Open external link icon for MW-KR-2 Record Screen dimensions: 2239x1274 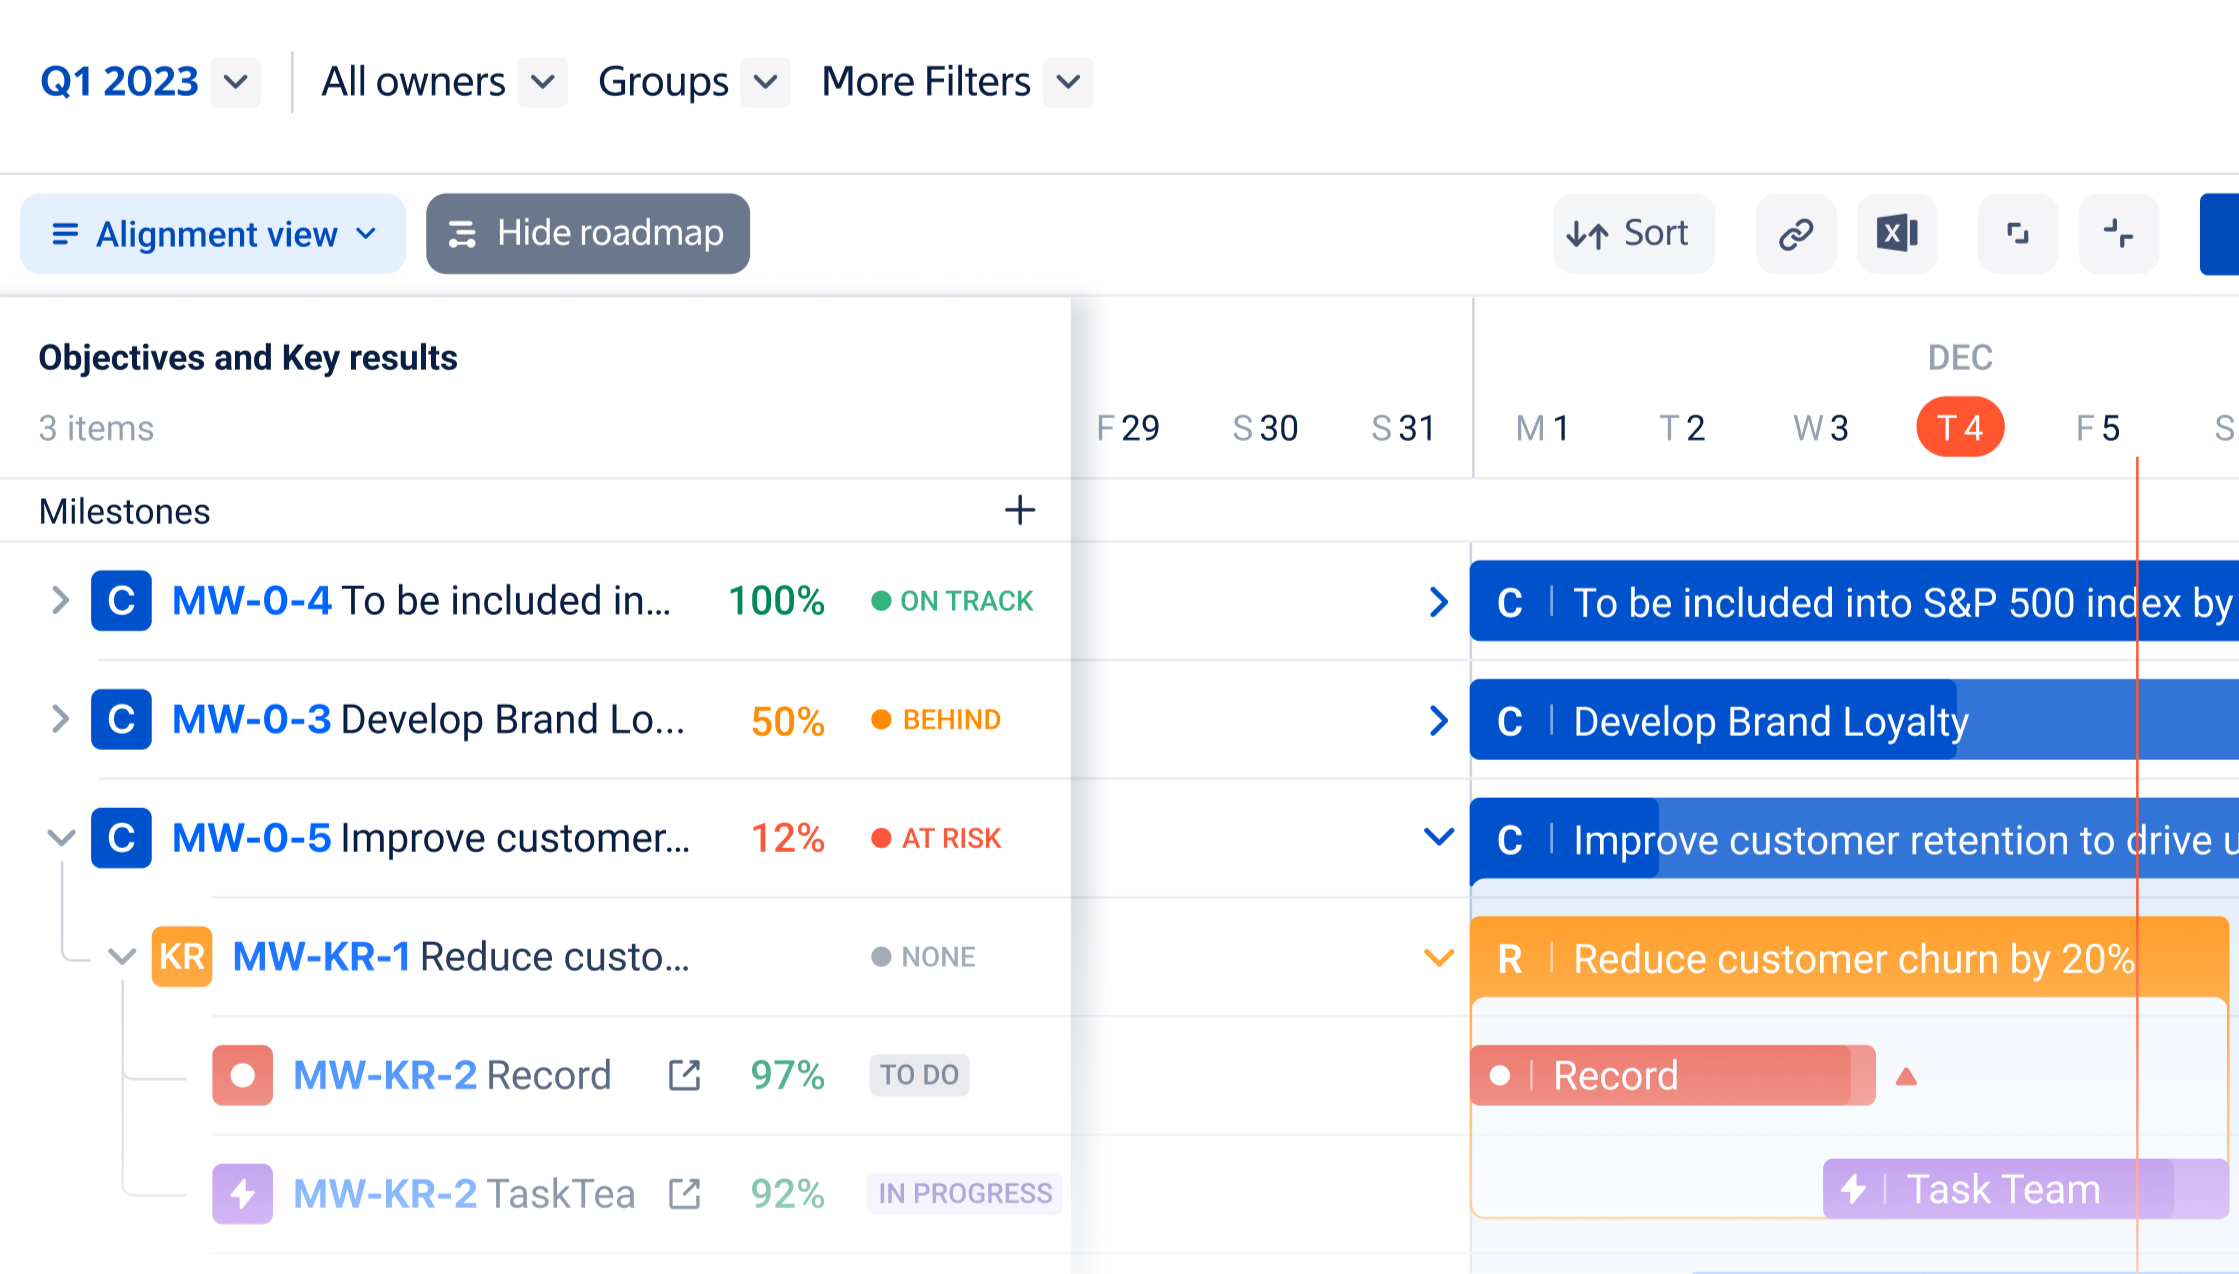[x=684, y=1075]
